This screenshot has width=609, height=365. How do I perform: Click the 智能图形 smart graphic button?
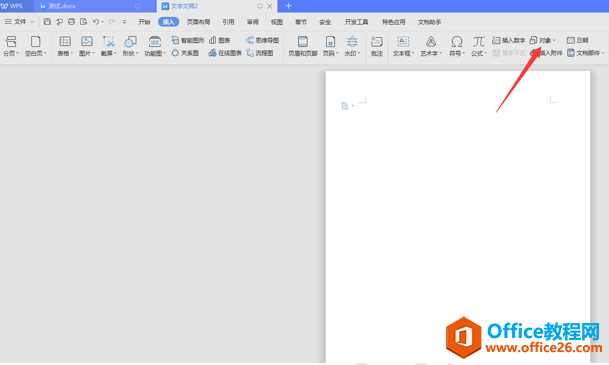click(188, 40)
